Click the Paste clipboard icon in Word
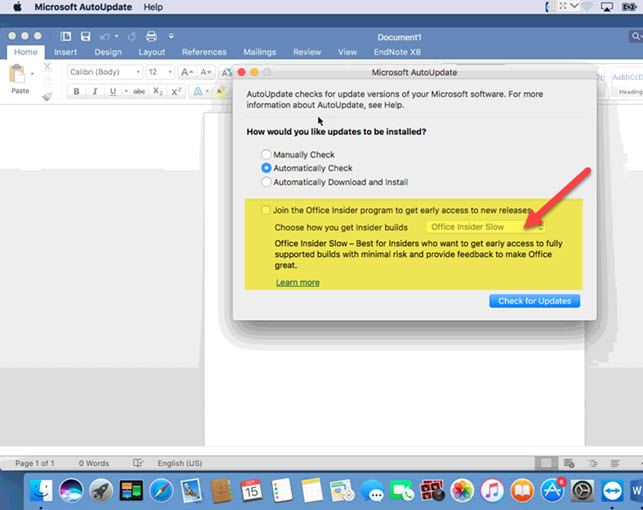The image size is (643, 510). (x=17, y=74)
